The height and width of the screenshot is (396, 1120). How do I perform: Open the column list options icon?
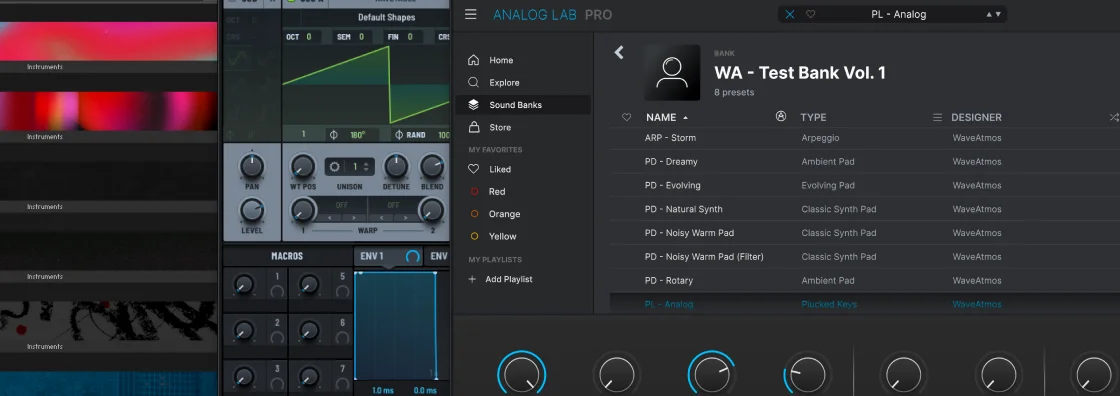[x=937, y=117]
